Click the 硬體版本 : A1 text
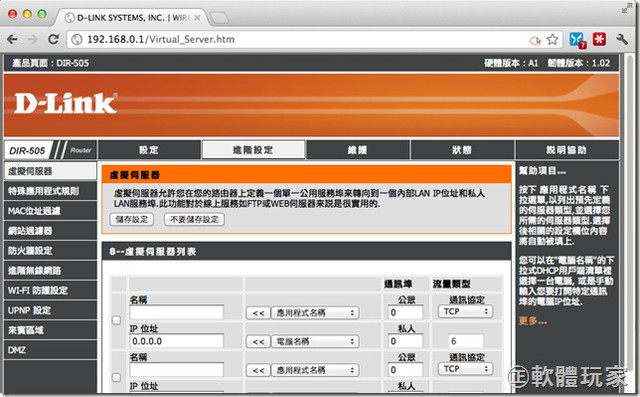This screenshot has height=397, width=640. click(x=511, y=63)
